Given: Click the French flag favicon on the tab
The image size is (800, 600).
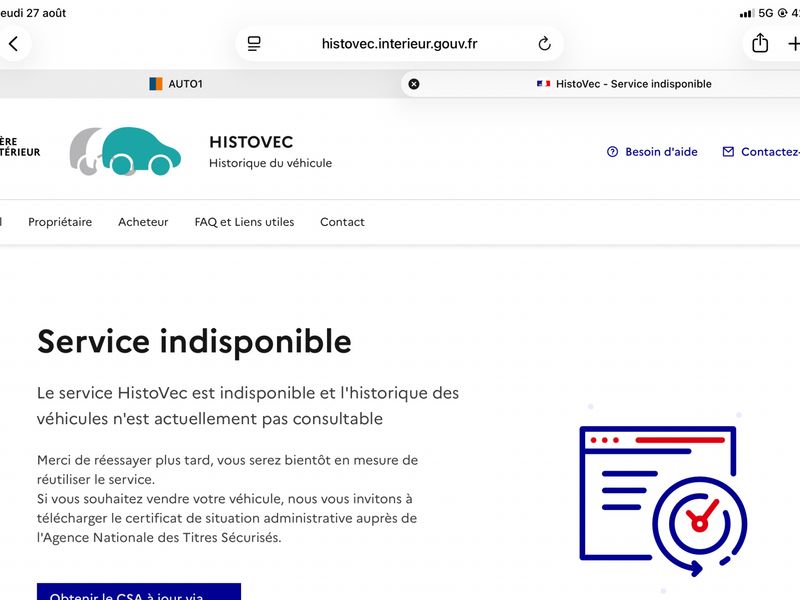Looking at the screenshot, I should coord(543,84).
